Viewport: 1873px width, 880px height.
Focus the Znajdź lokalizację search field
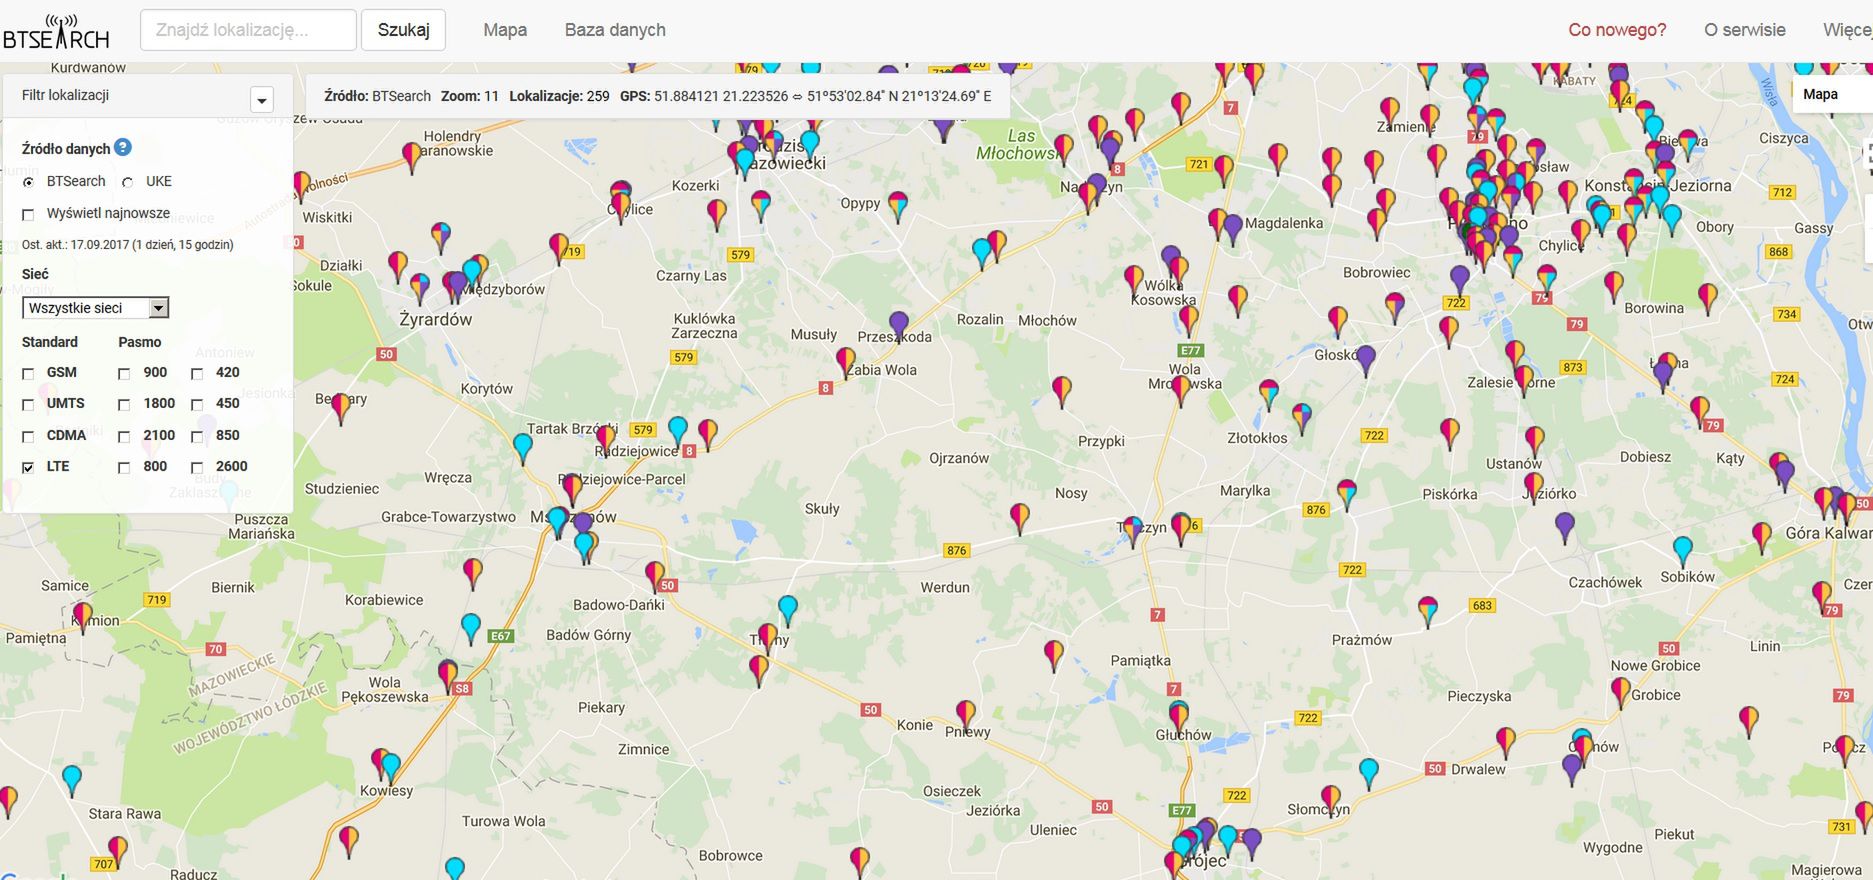click(x=248, y=30)
